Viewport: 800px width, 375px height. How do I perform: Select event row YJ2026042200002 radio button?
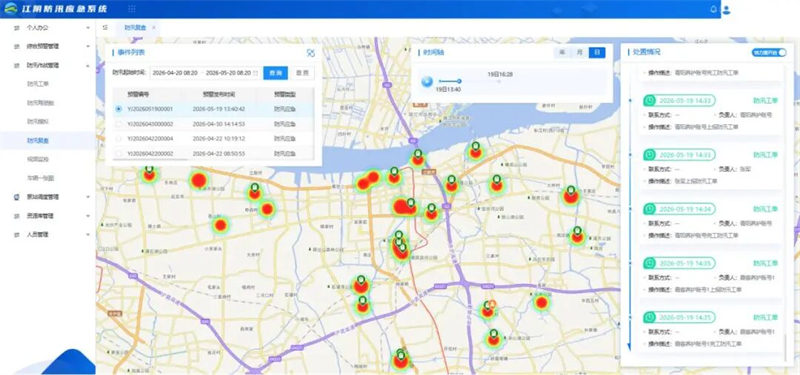click(x=119, y=153)
